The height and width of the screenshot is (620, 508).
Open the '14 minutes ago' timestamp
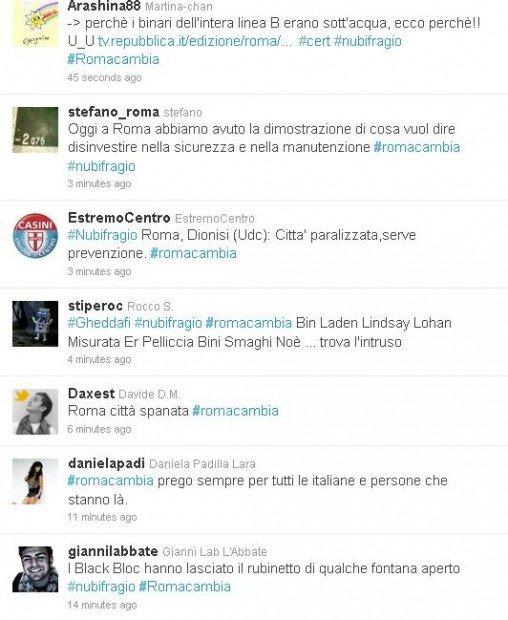pos(102,605)
